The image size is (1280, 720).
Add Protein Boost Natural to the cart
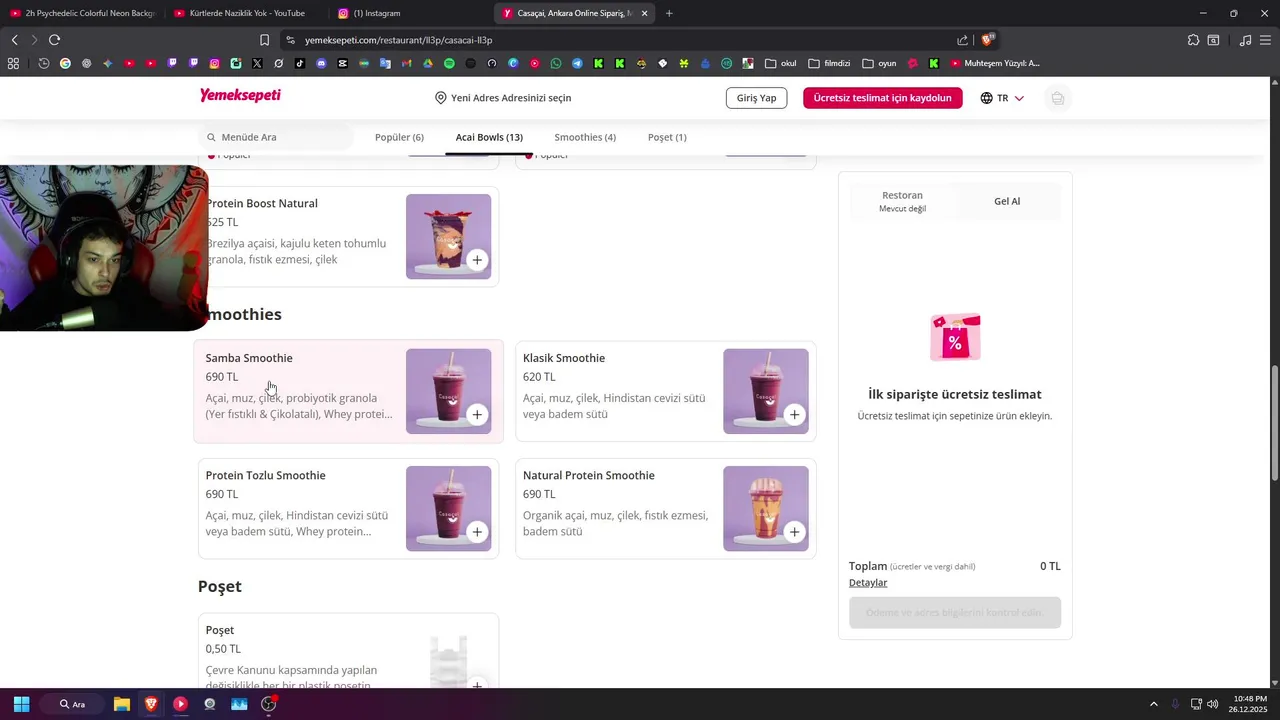pos(477,259)
